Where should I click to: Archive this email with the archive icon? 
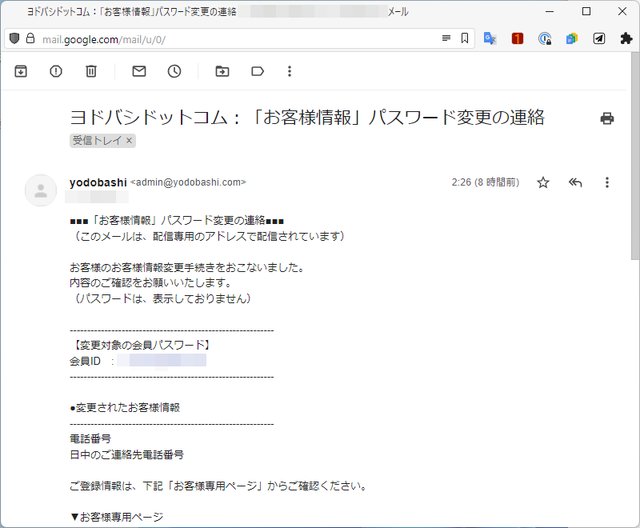[x=21, y=71]
